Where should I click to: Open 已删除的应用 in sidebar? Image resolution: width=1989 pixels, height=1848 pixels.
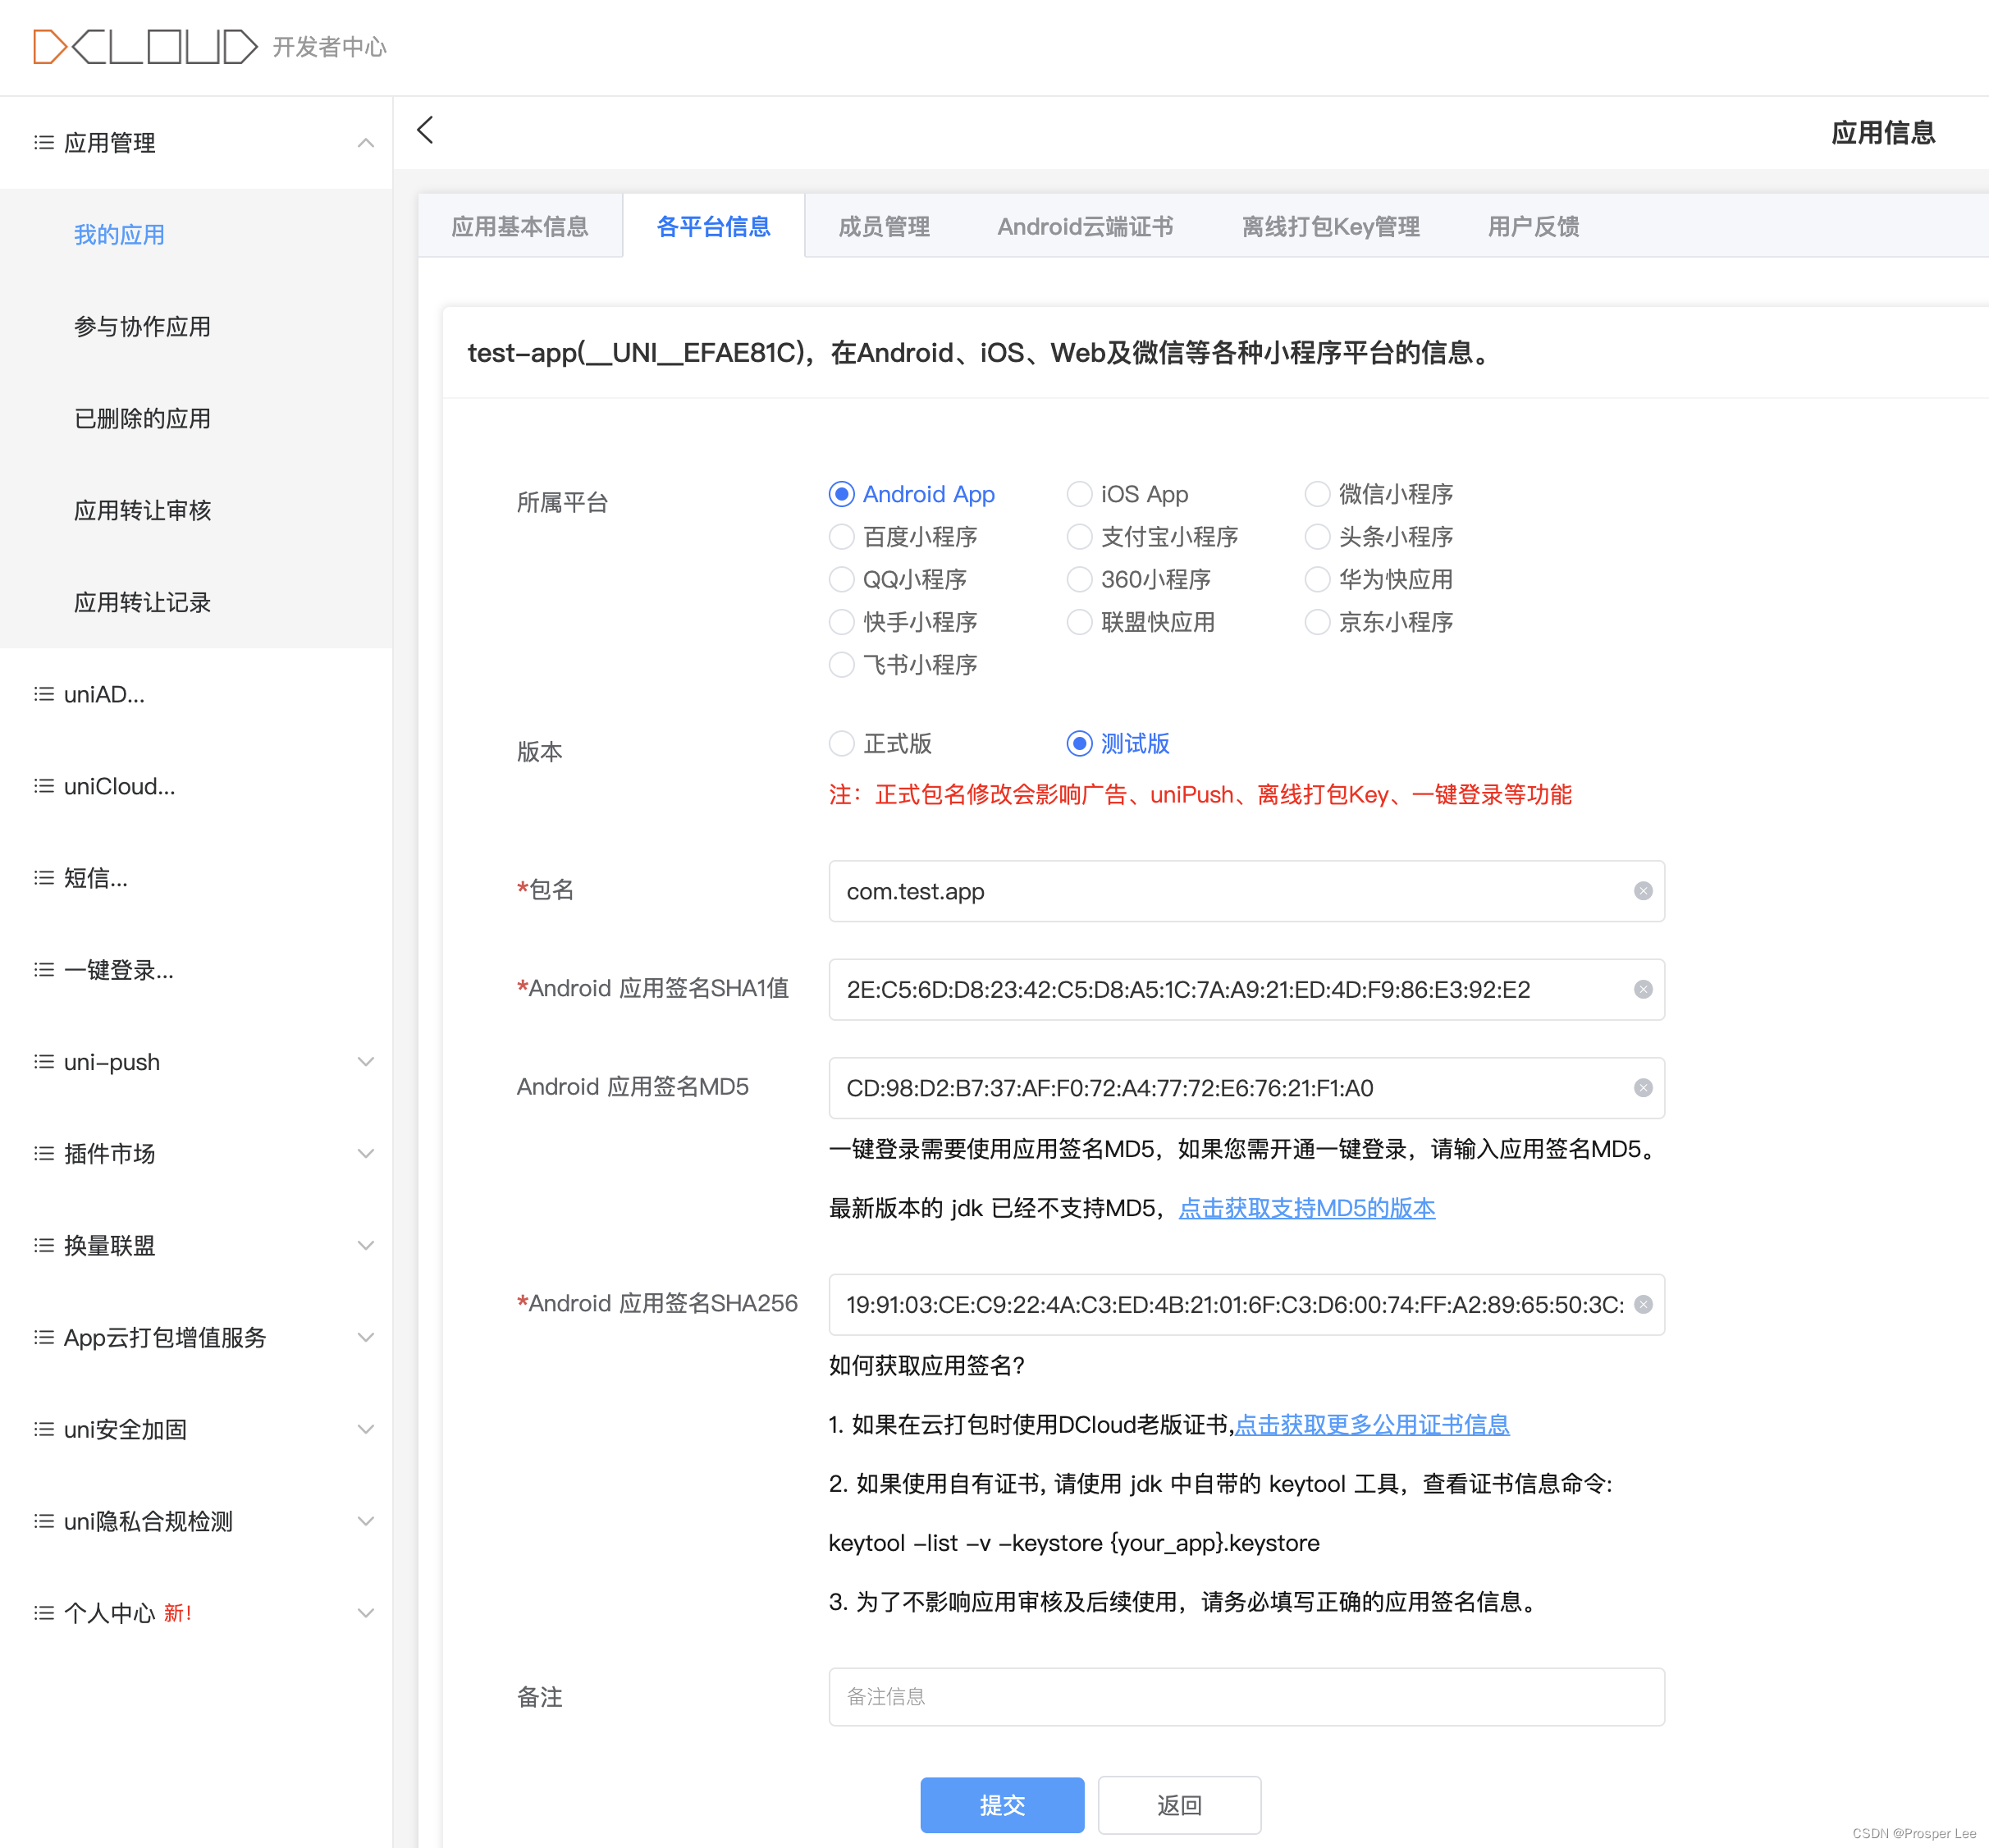coord(142,419)
